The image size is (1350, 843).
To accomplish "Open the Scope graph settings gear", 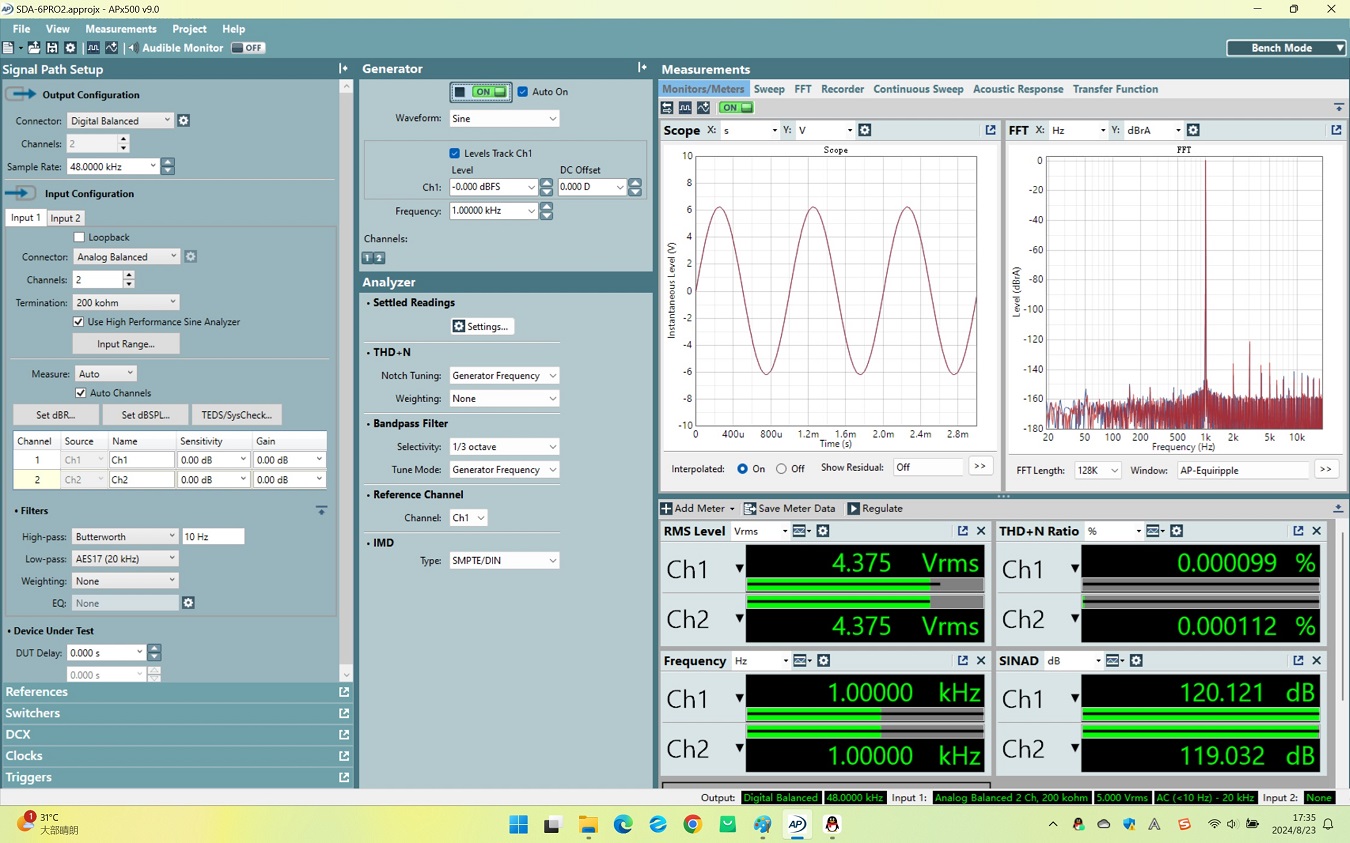I will (x=865, y=130).
